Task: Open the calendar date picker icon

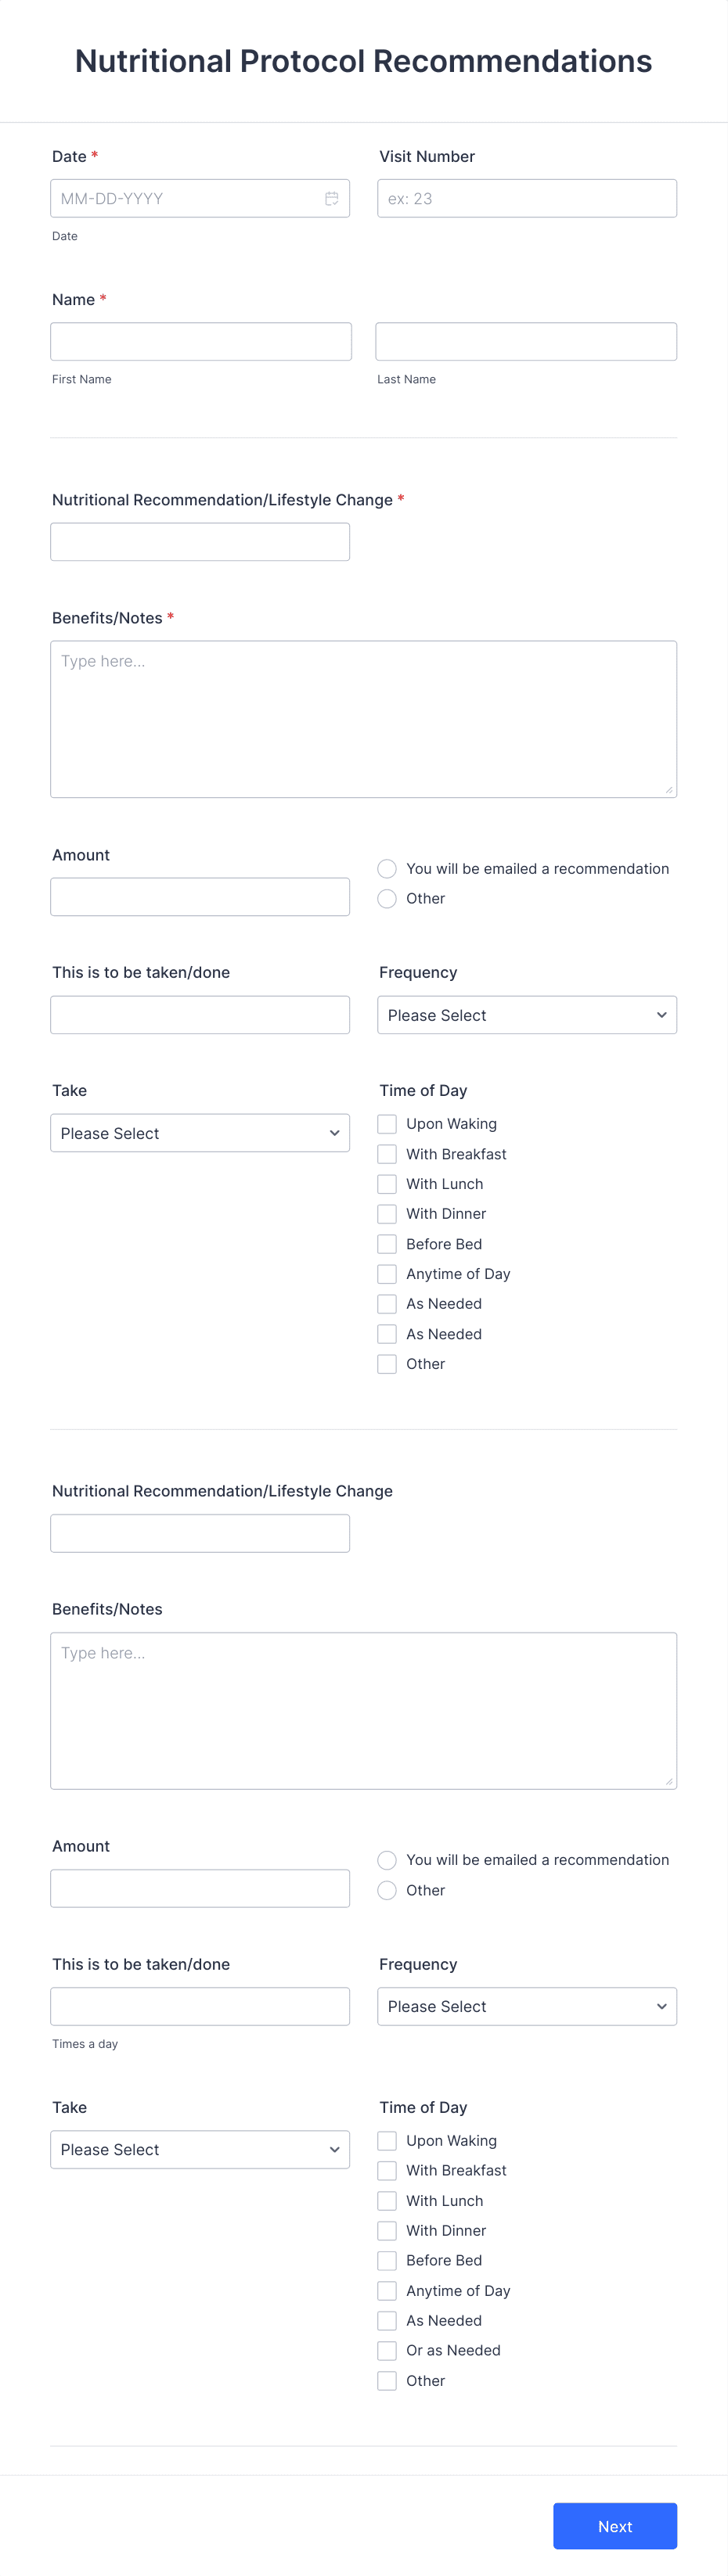Action: [331, 198]
